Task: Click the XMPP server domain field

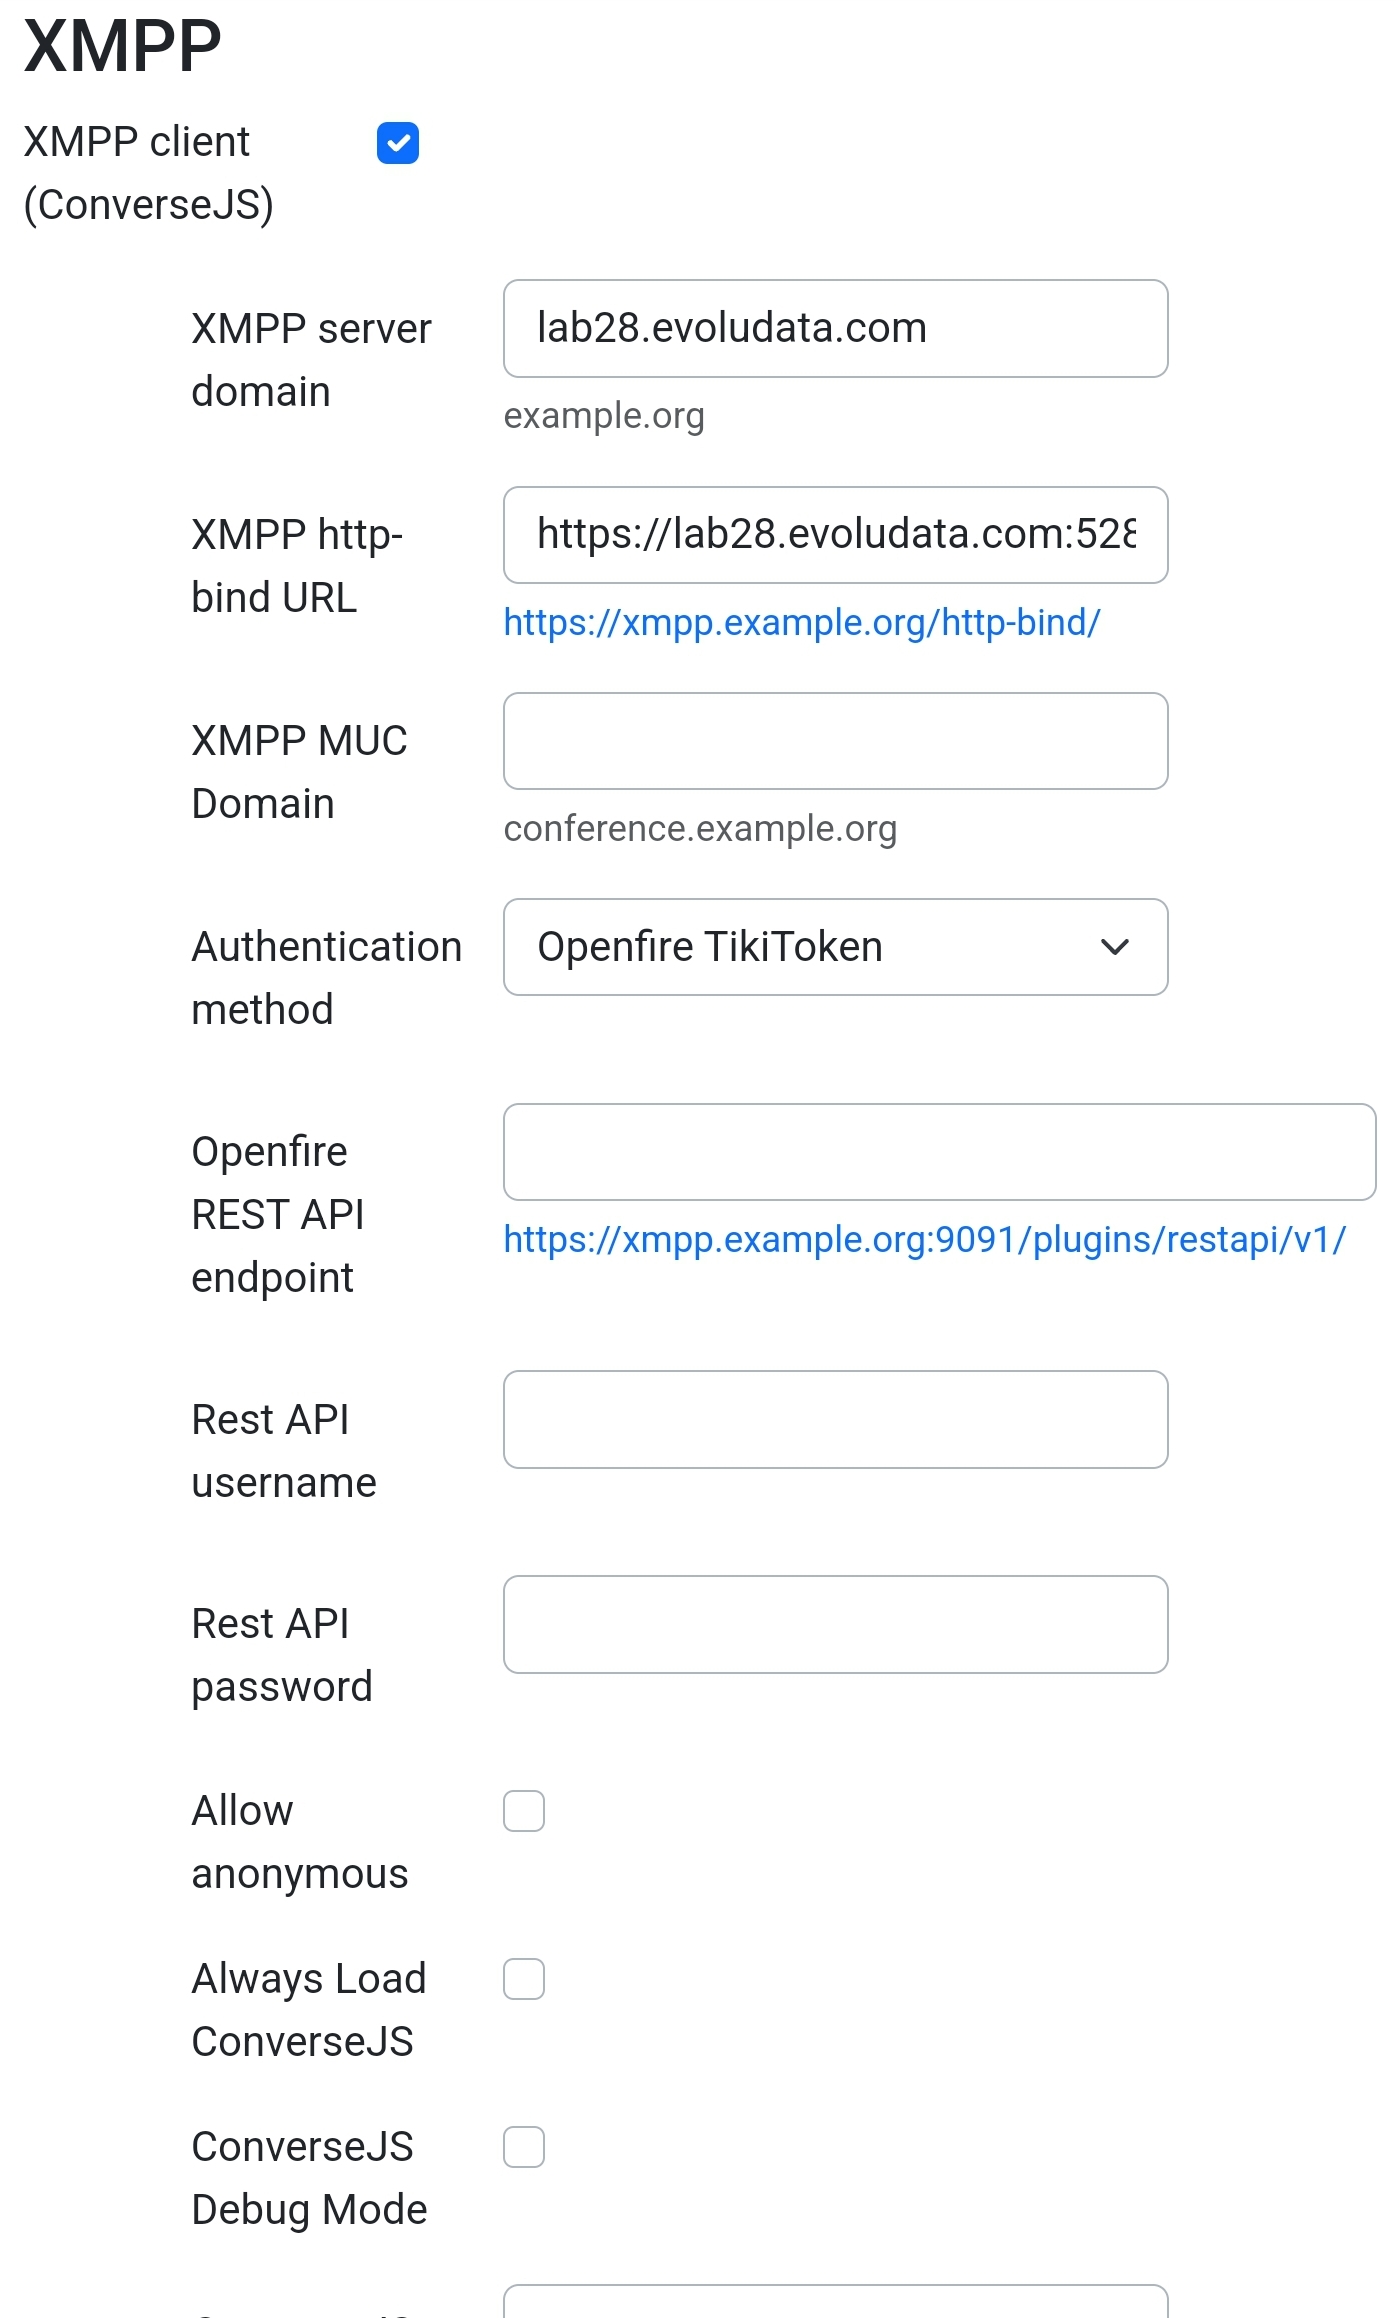Action: (836, 329)
